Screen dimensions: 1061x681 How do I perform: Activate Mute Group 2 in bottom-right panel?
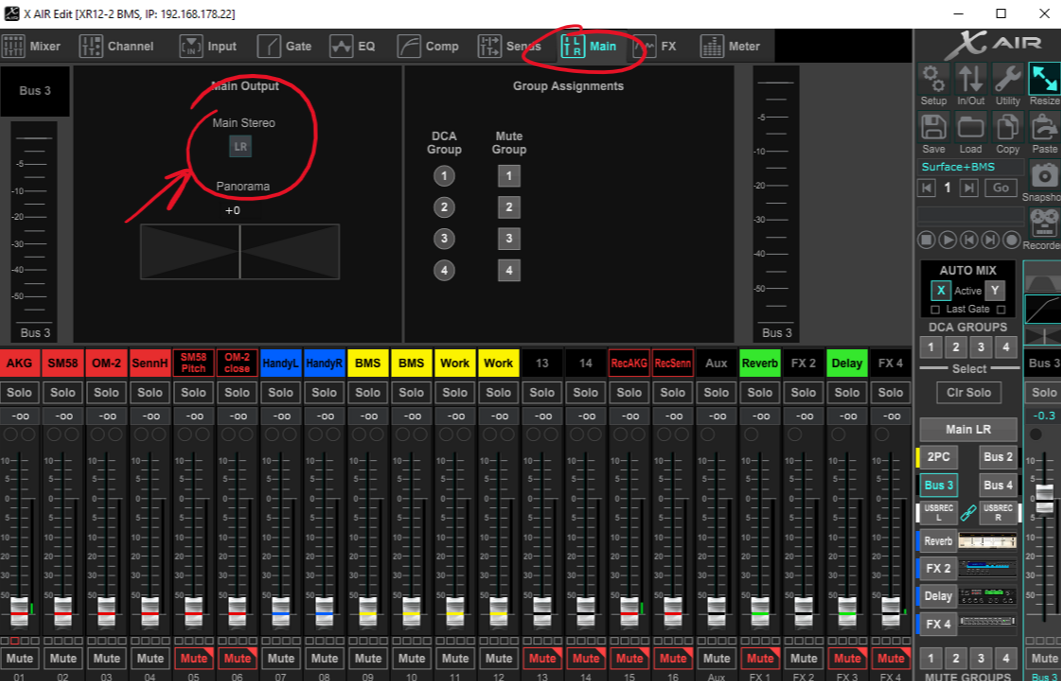coord(955,658)
